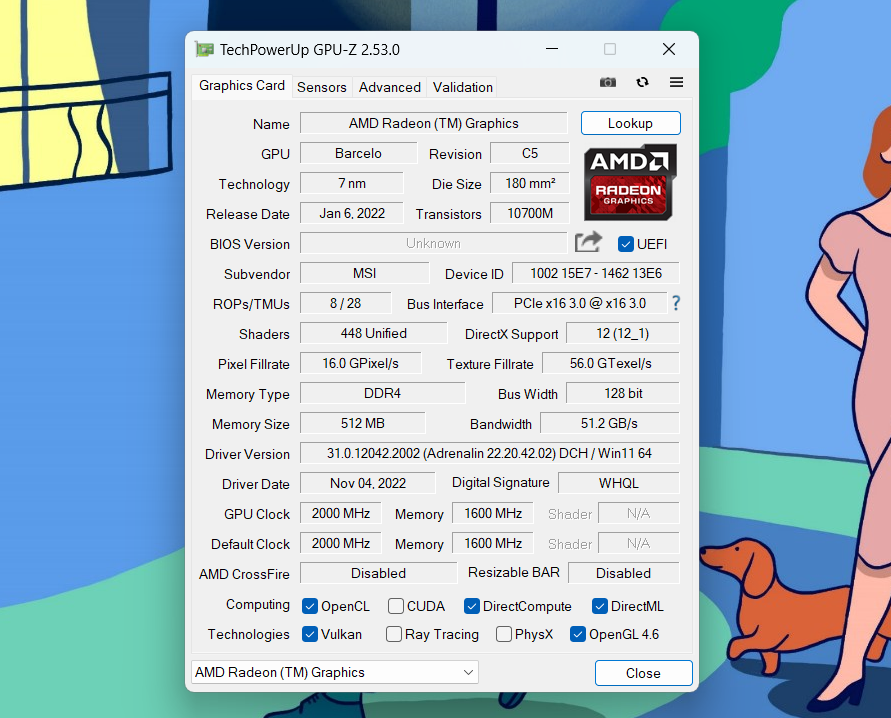Open the GPU selection dropdown
Viewport: 891px width, 718px height.
[x=335, y=672]
